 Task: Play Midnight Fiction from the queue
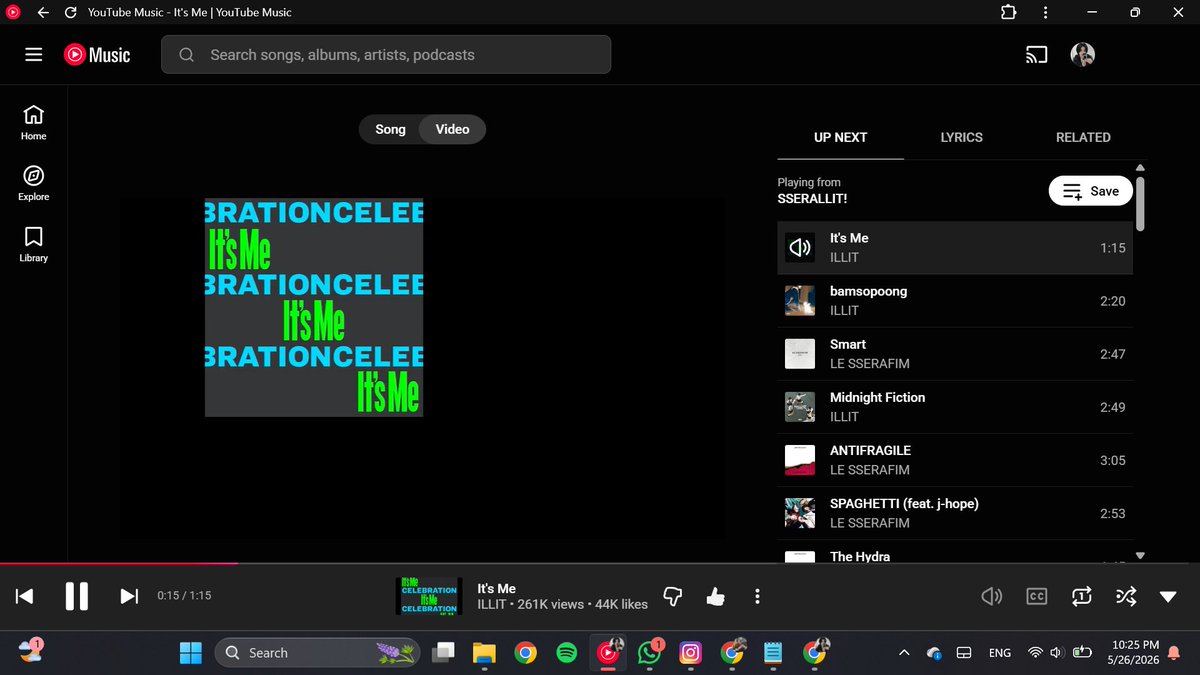(x=955, y=407)
